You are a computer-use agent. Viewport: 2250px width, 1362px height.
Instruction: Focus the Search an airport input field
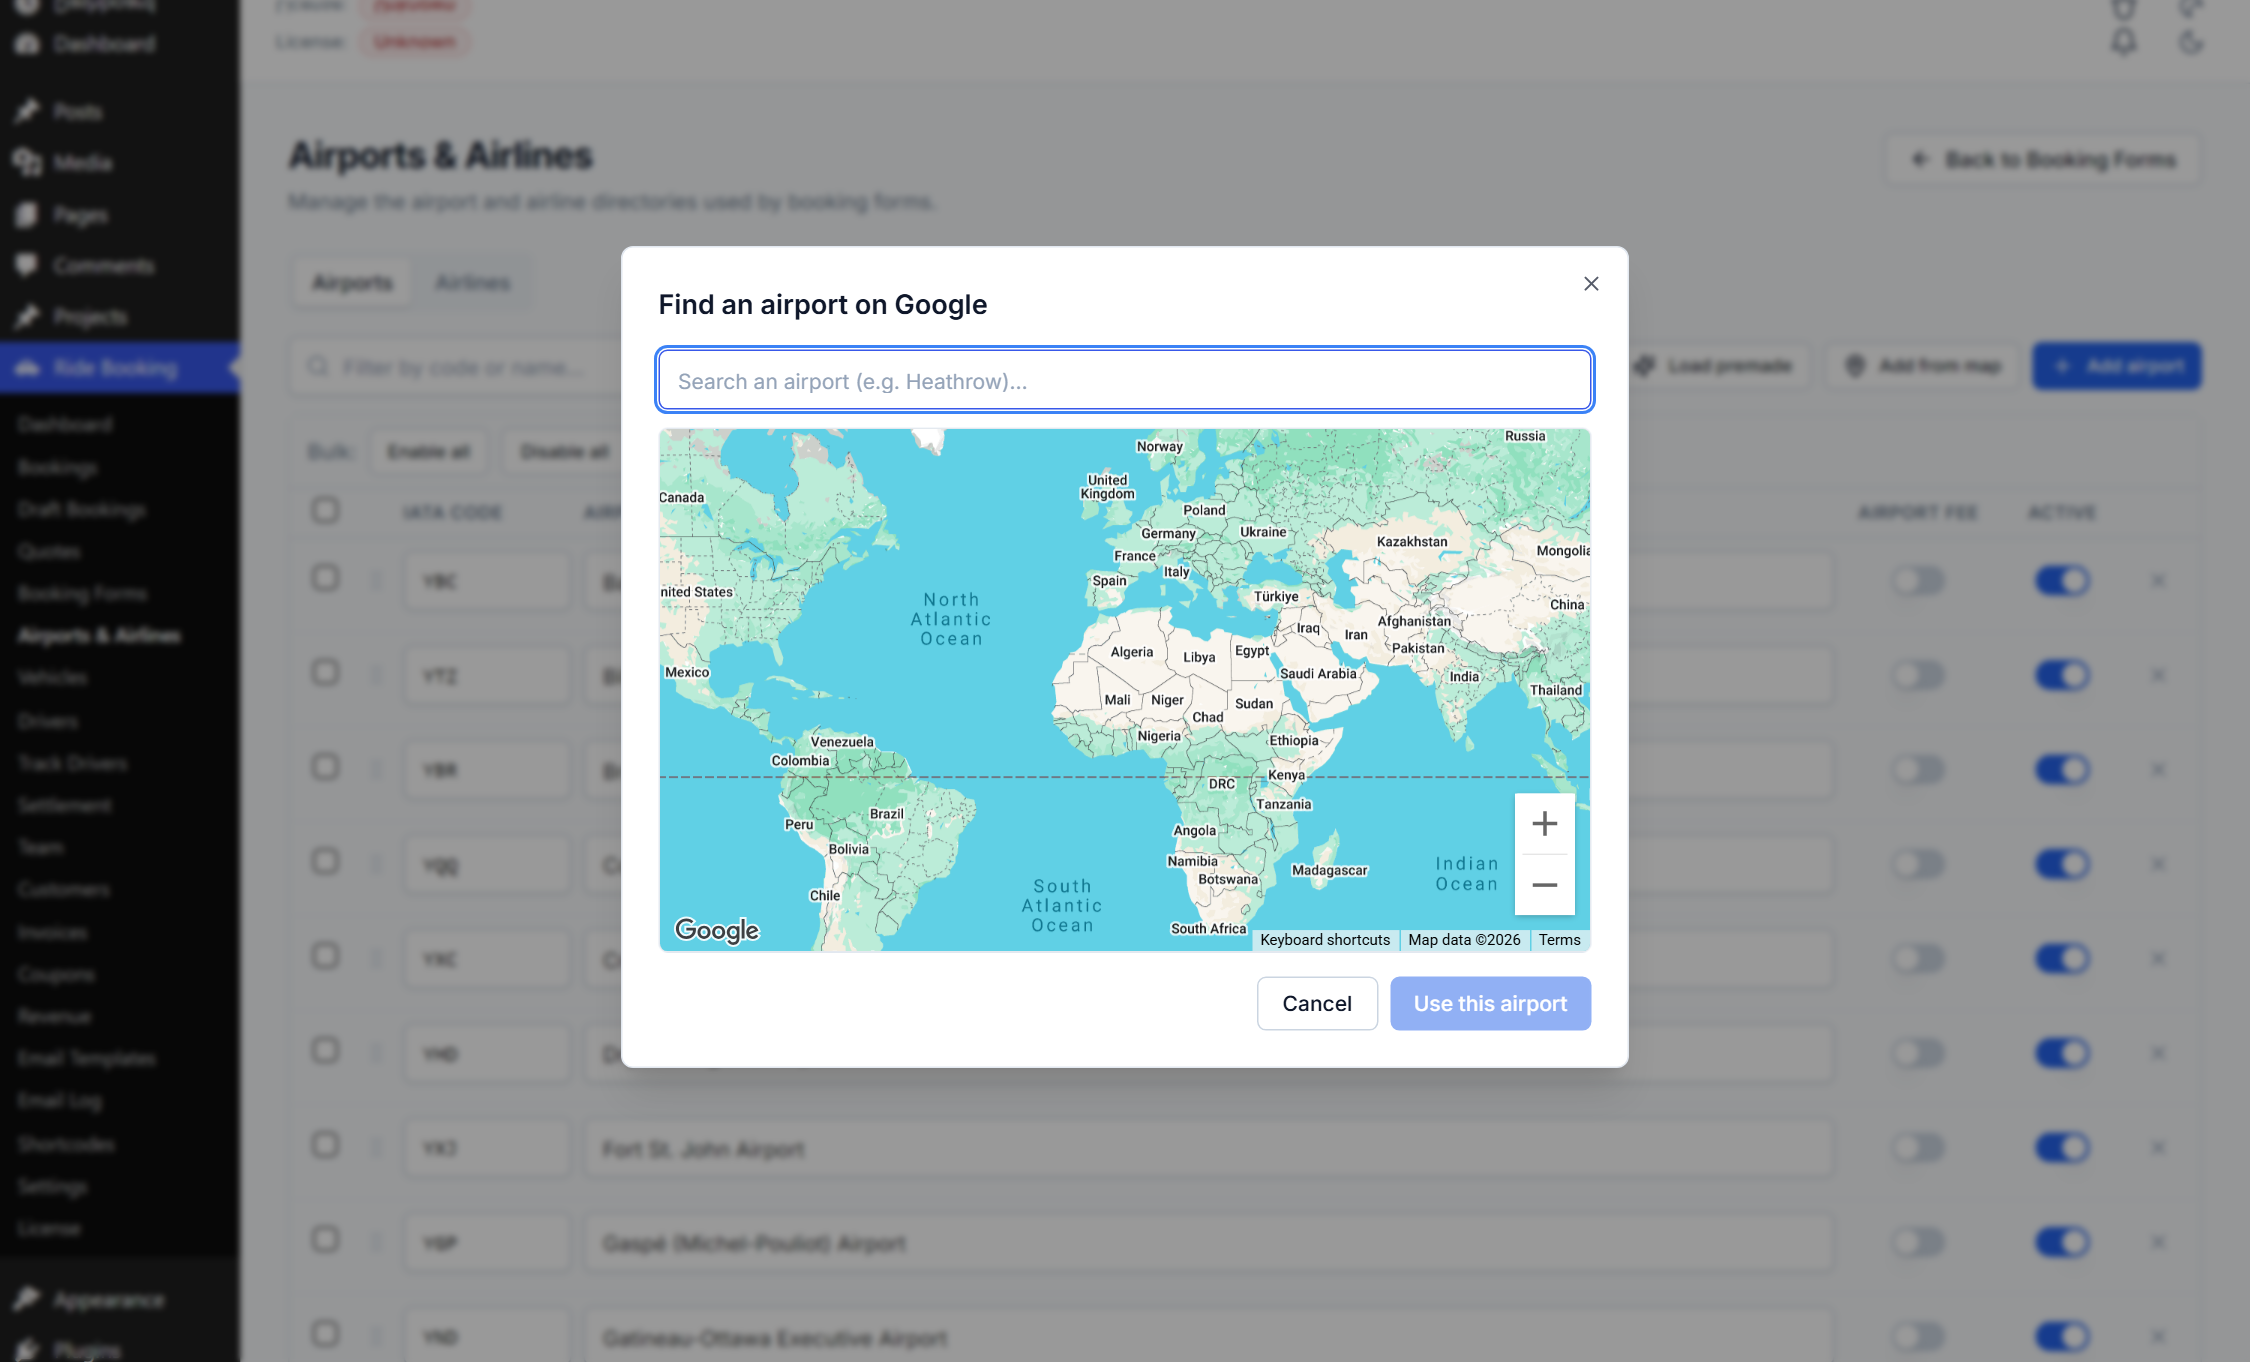pos(1124,380)
